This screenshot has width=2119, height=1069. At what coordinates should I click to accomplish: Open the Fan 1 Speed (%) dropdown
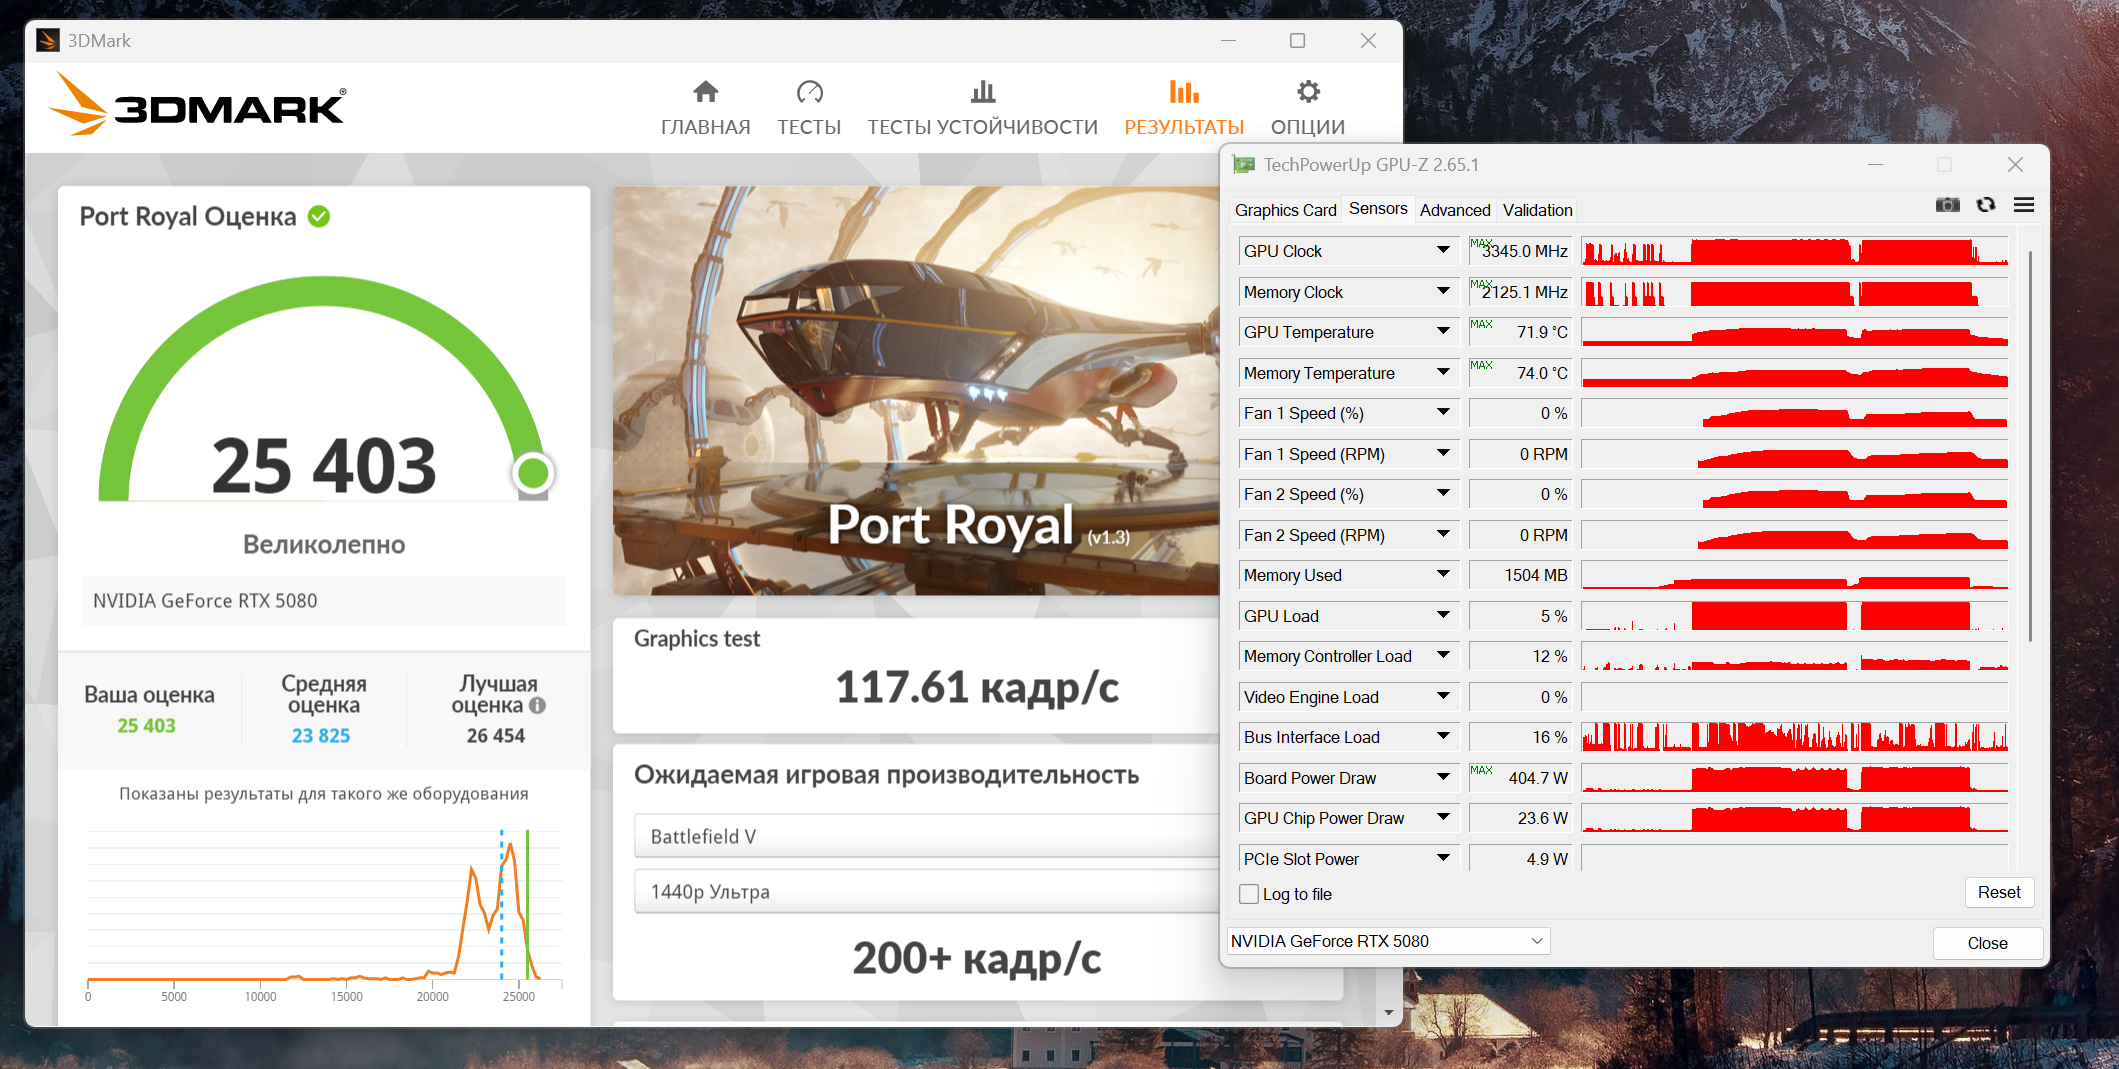click(x=1443, y=412)
